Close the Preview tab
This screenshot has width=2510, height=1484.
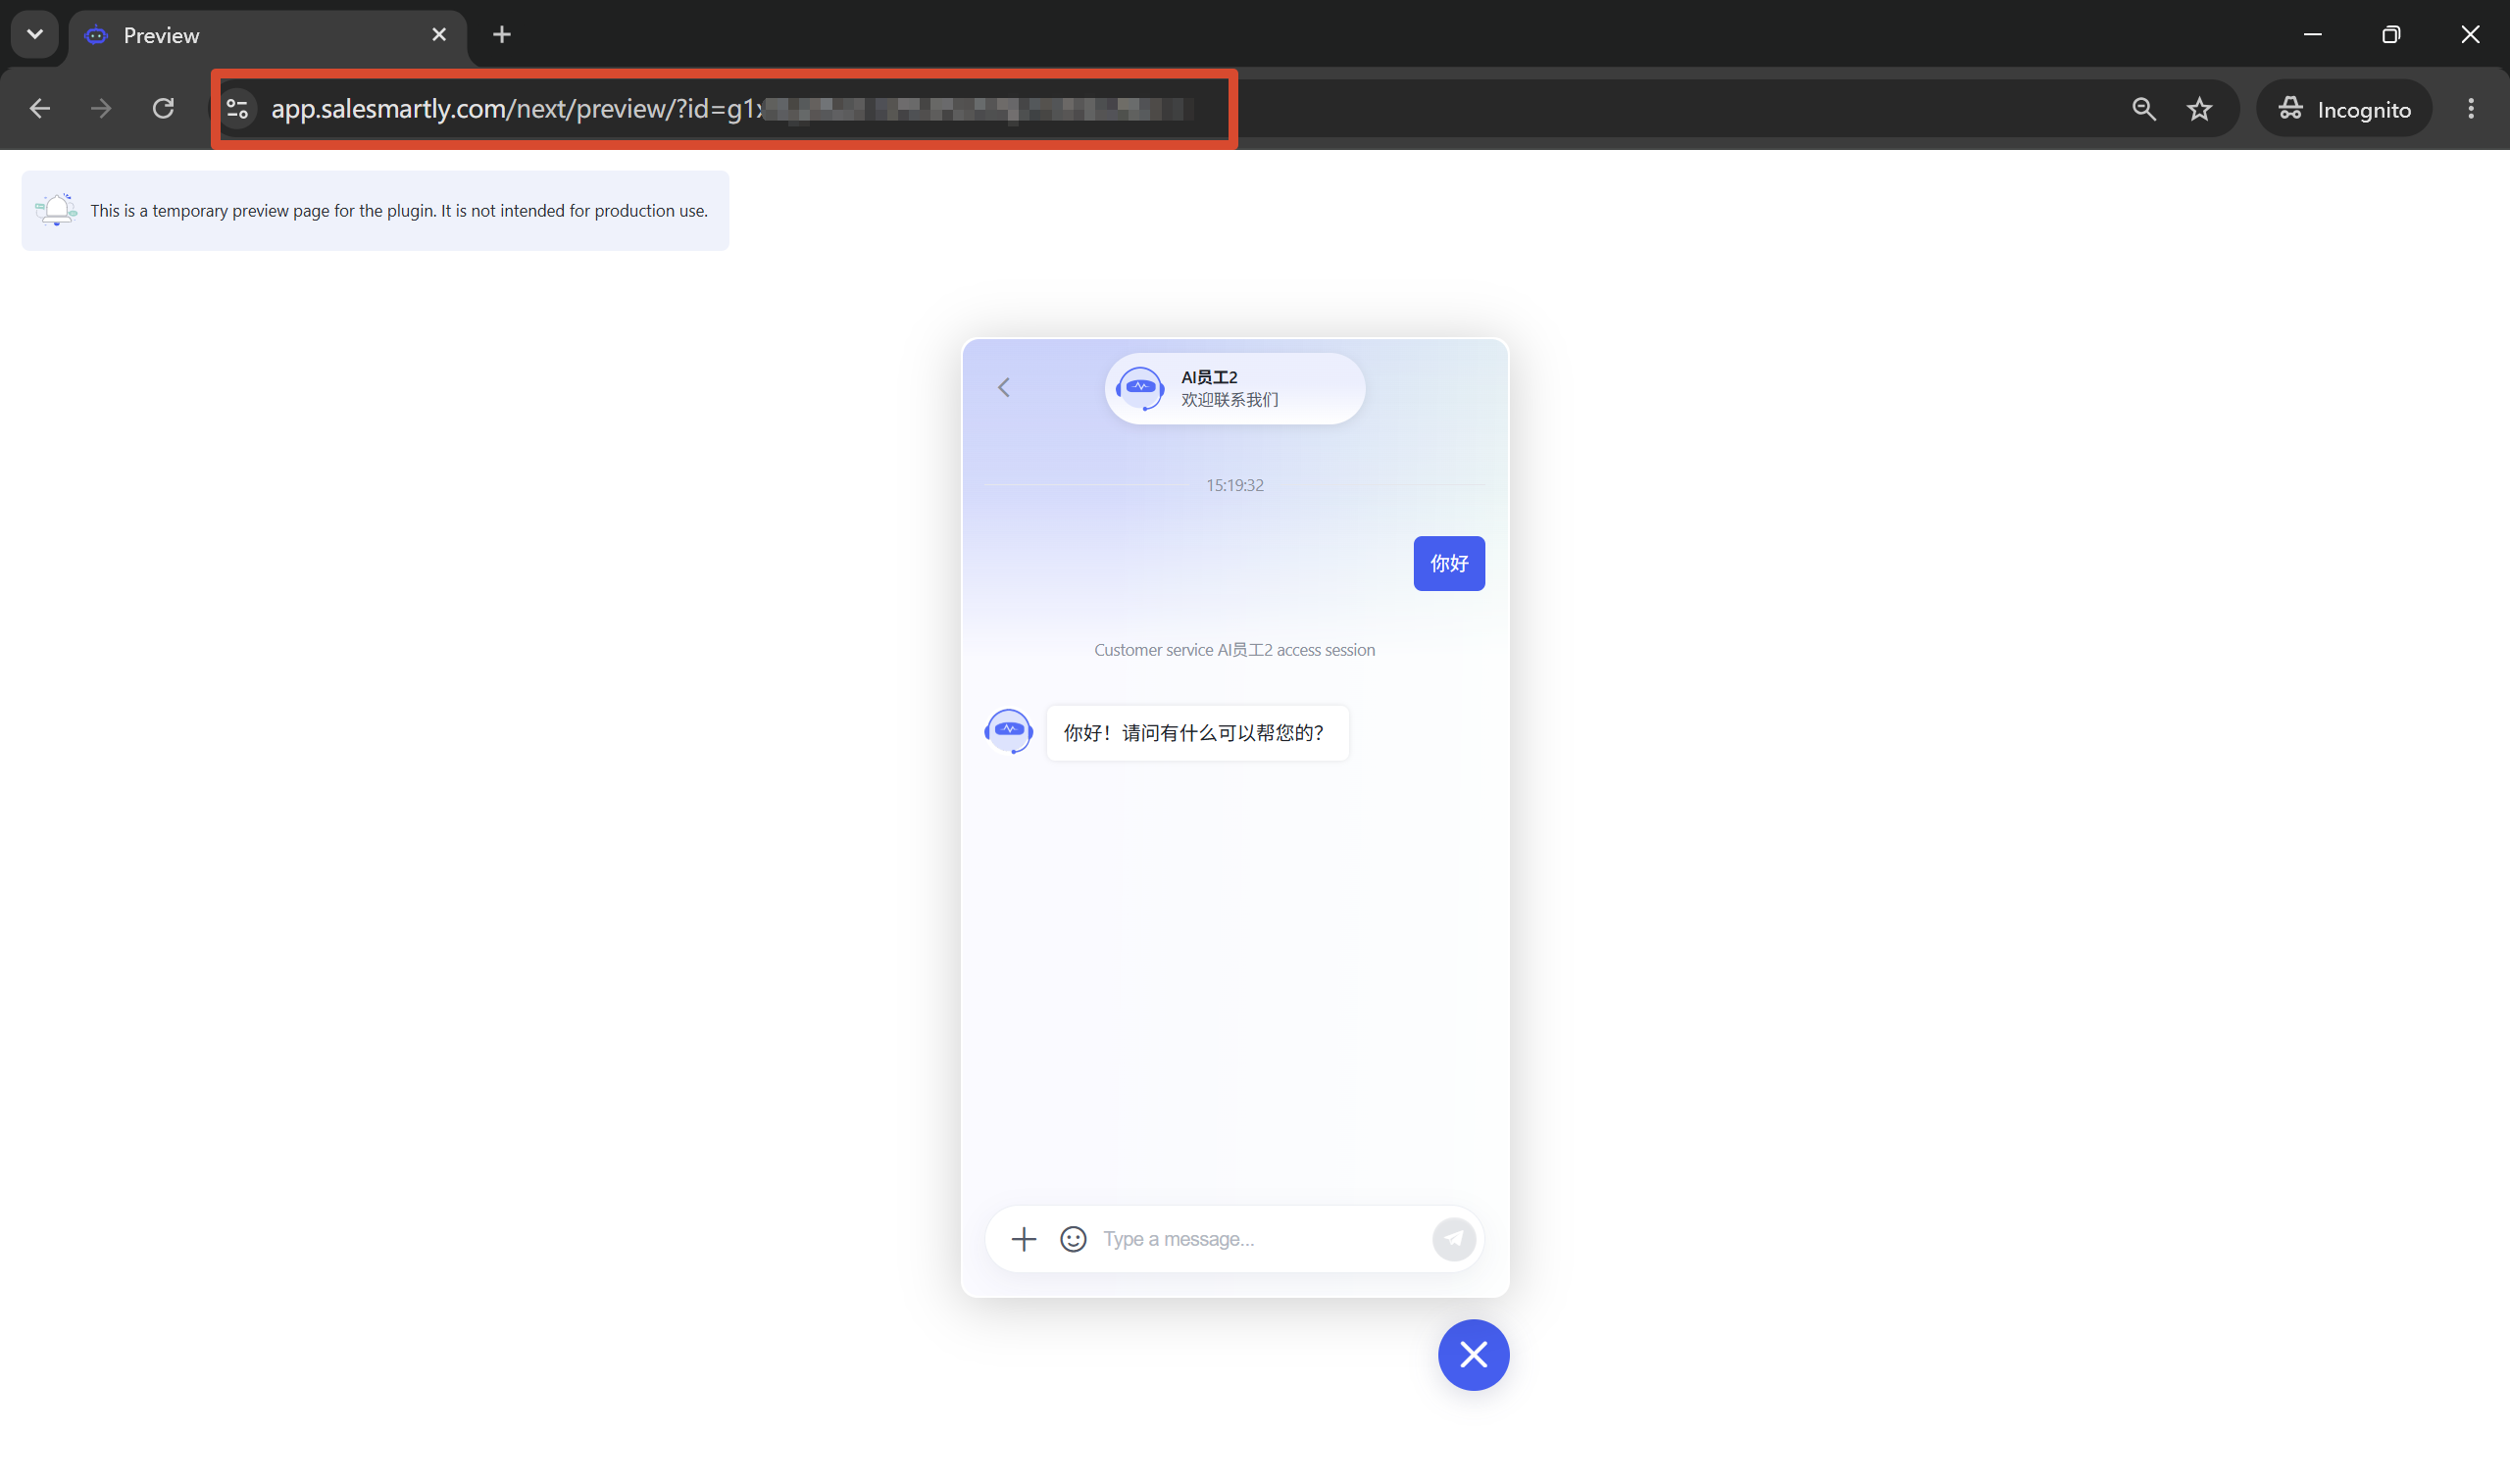click(439, 35)
